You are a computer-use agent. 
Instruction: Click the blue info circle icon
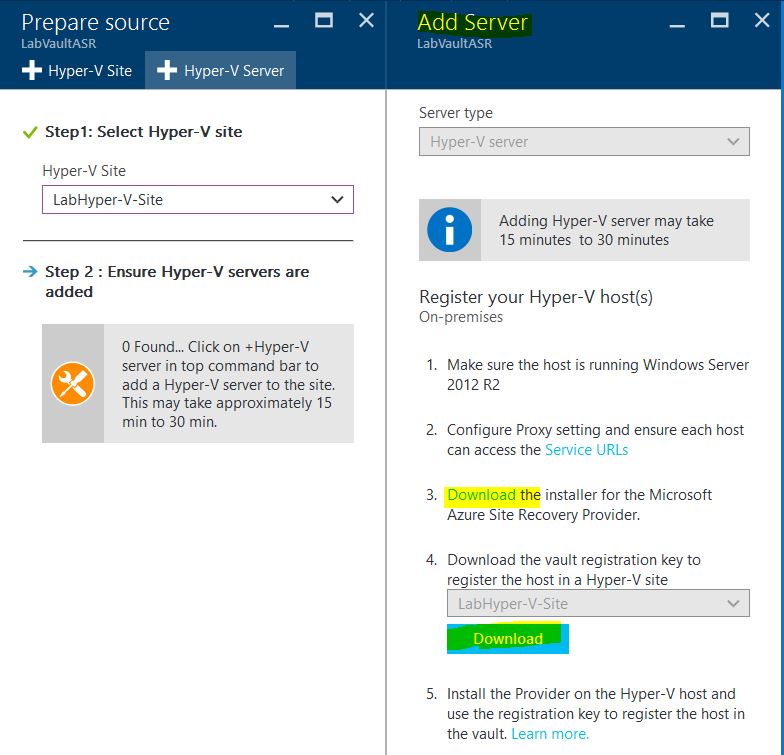pos(449,231)
